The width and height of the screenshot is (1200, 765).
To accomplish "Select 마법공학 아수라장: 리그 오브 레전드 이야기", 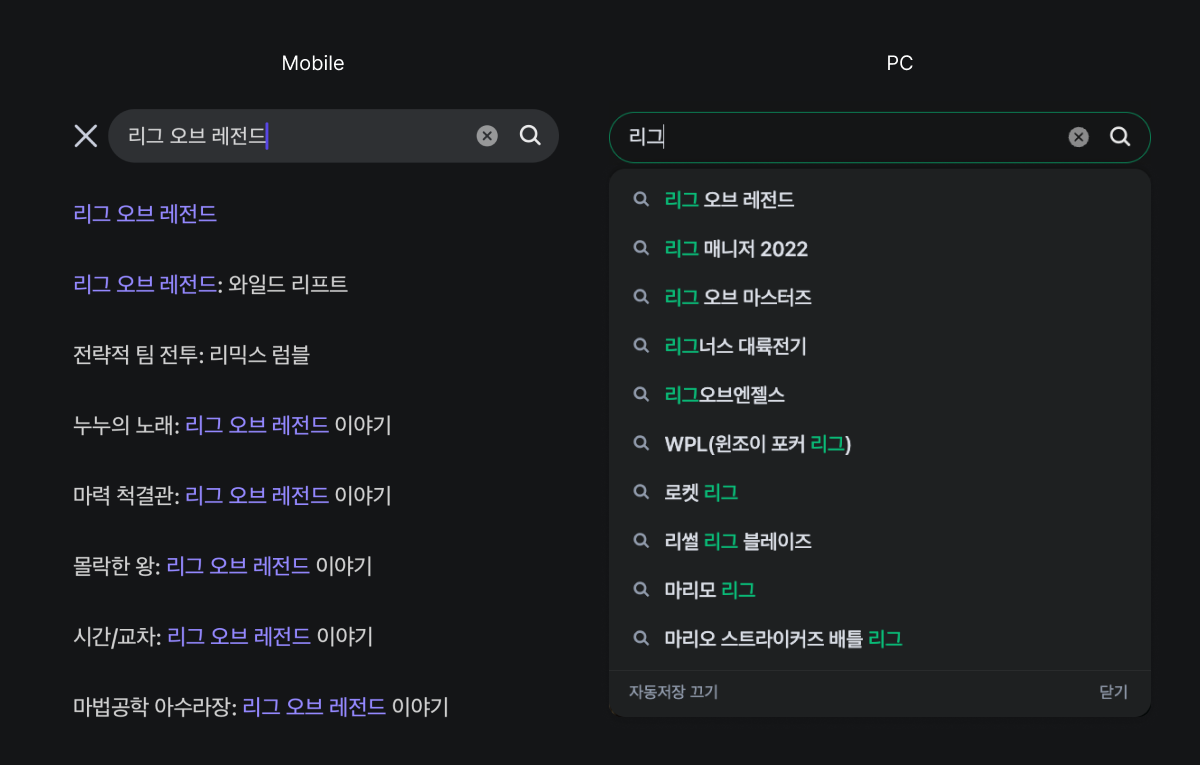I will click(x=261, y=707).
